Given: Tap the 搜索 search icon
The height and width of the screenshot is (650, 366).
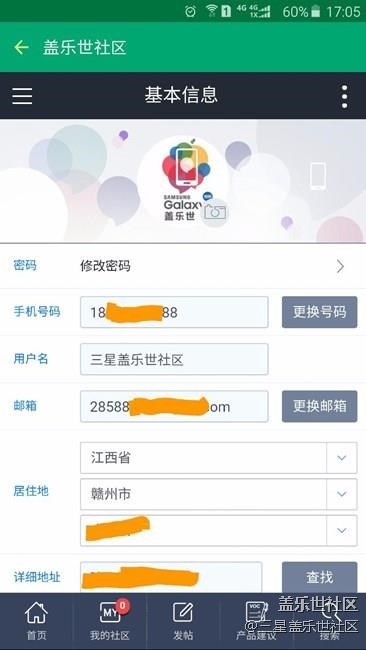Looking at the screenshot, I should pyautogui.click(x=332, y=621).
